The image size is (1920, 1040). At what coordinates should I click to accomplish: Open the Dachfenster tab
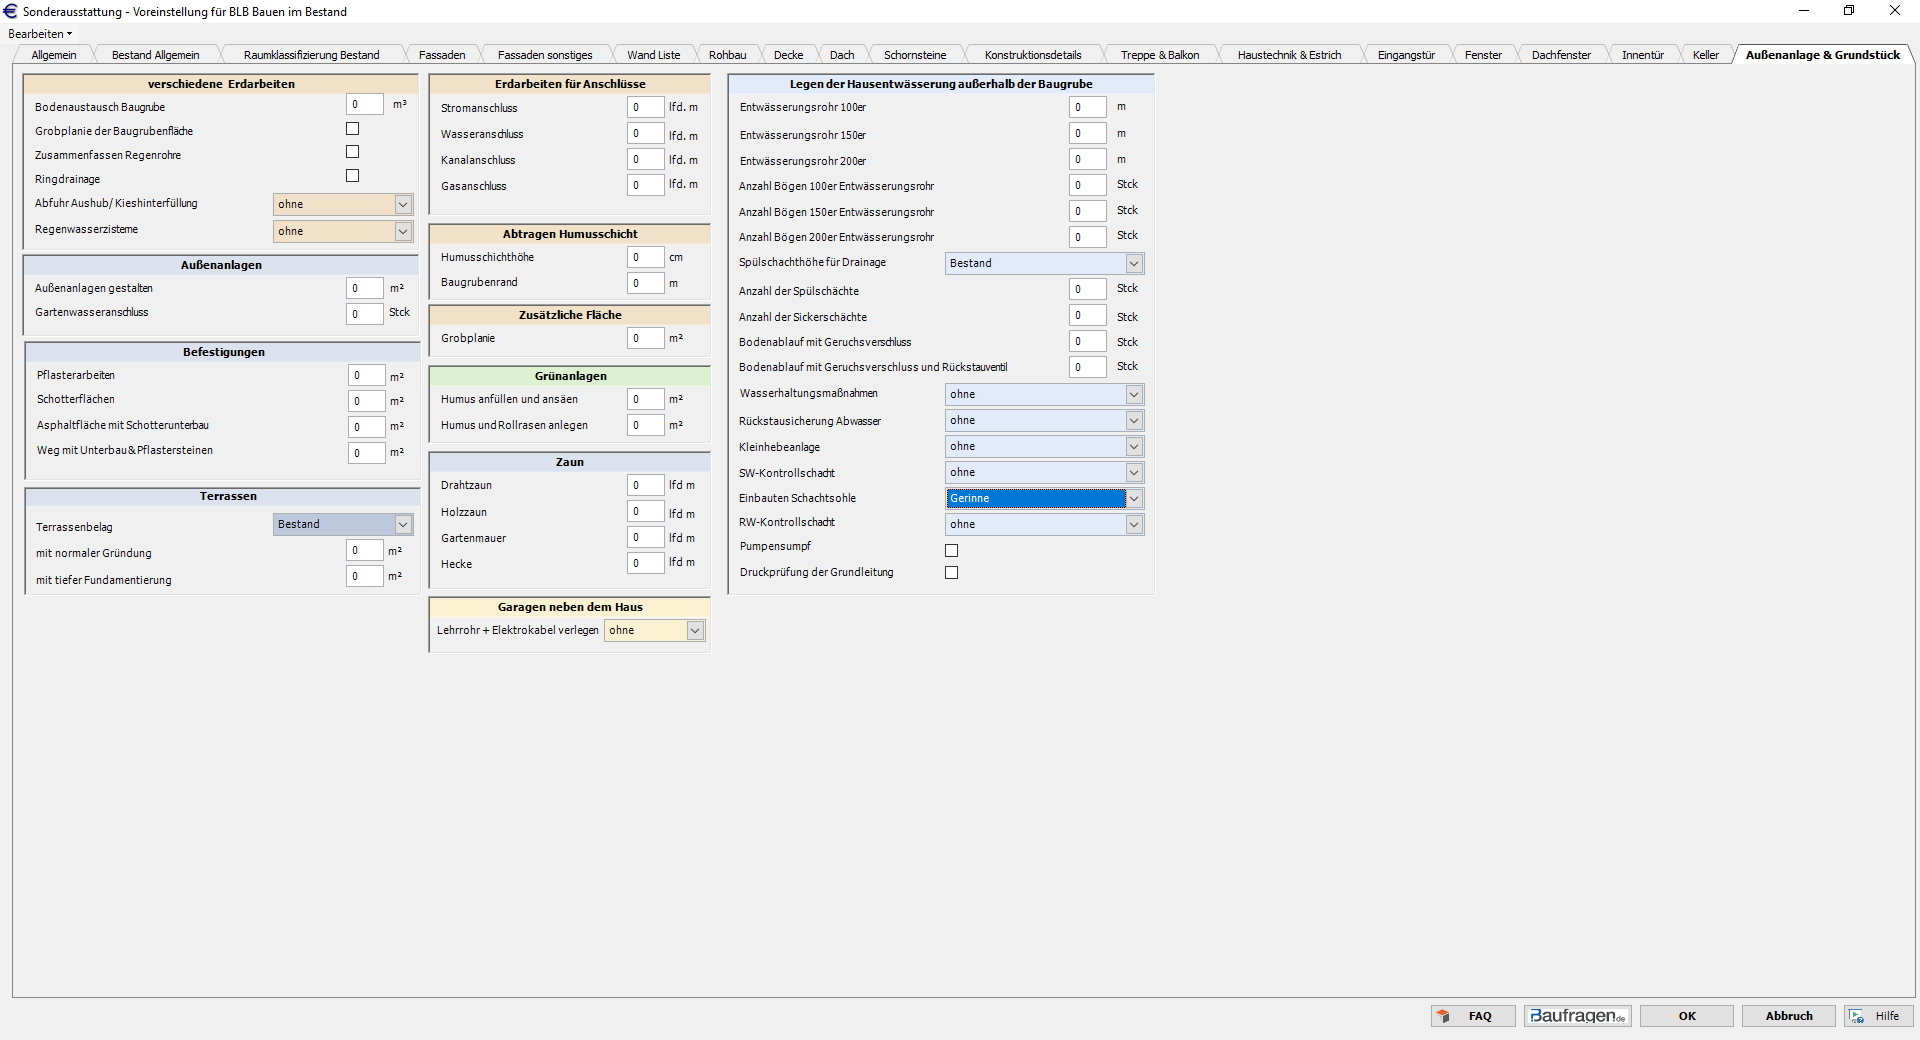coord(1560,55)
